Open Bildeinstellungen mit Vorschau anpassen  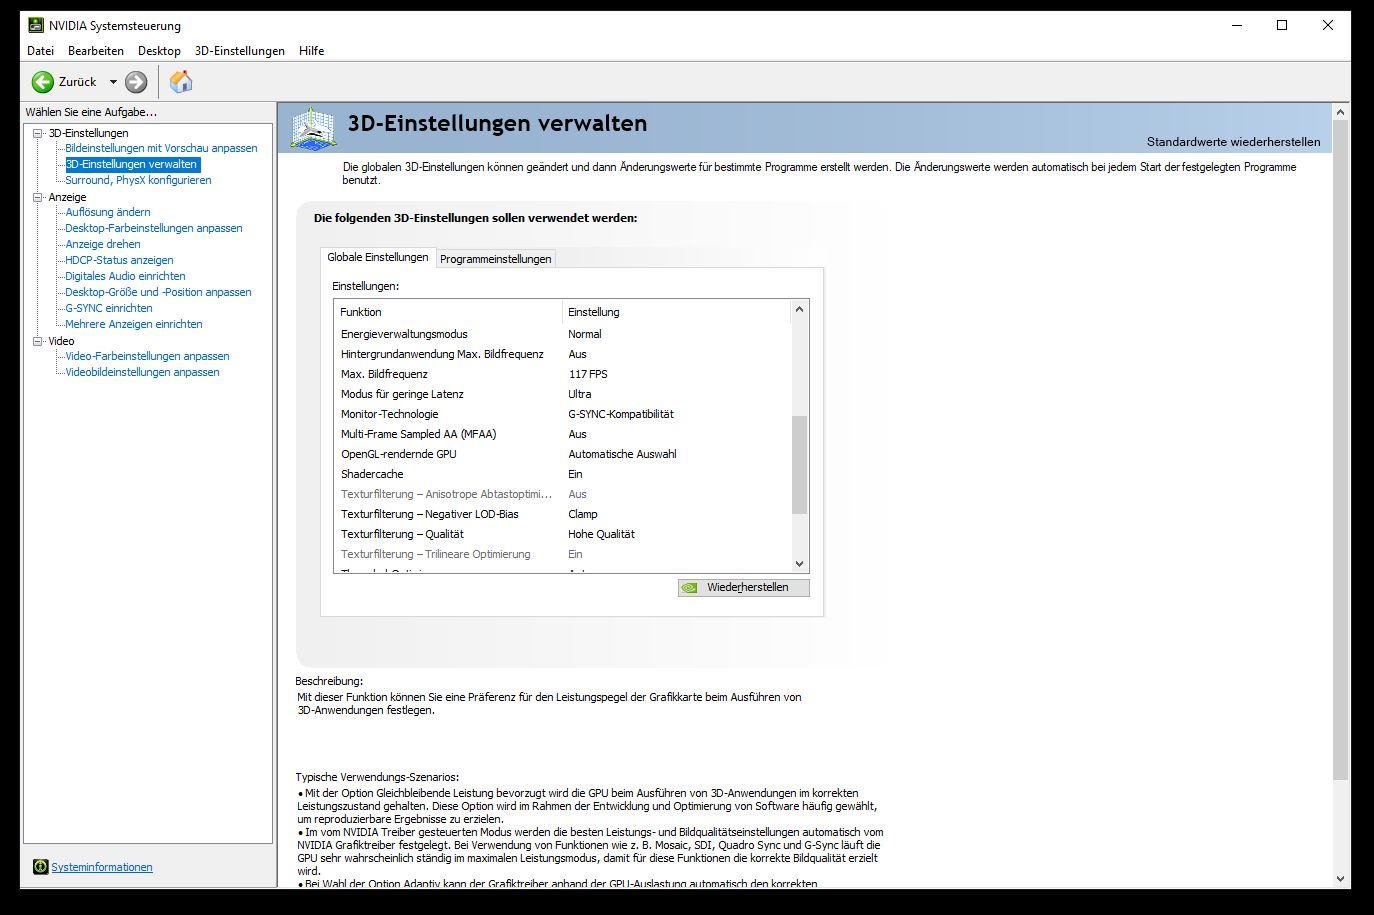[161, 148]
